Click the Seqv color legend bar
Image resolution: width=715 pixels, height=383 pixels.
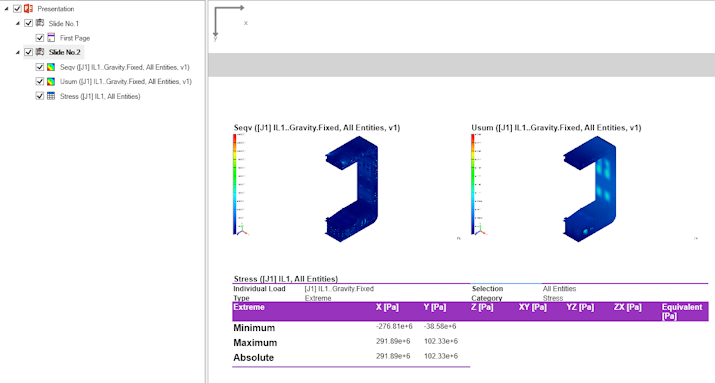point(235,184)
